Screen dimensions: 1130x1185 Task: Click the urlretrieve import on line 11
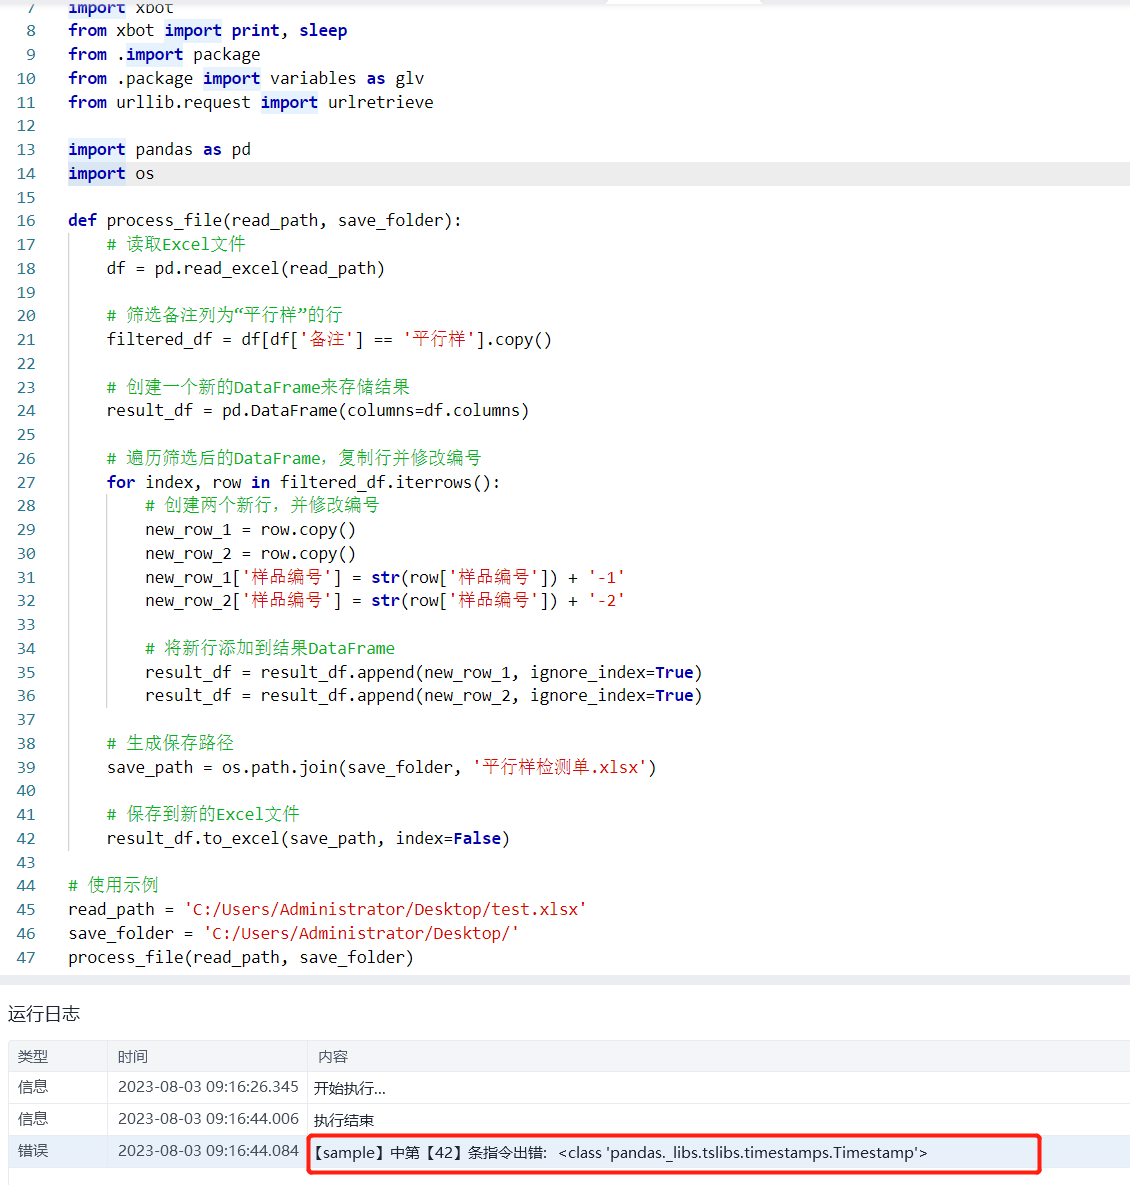[x=380, y=103]
